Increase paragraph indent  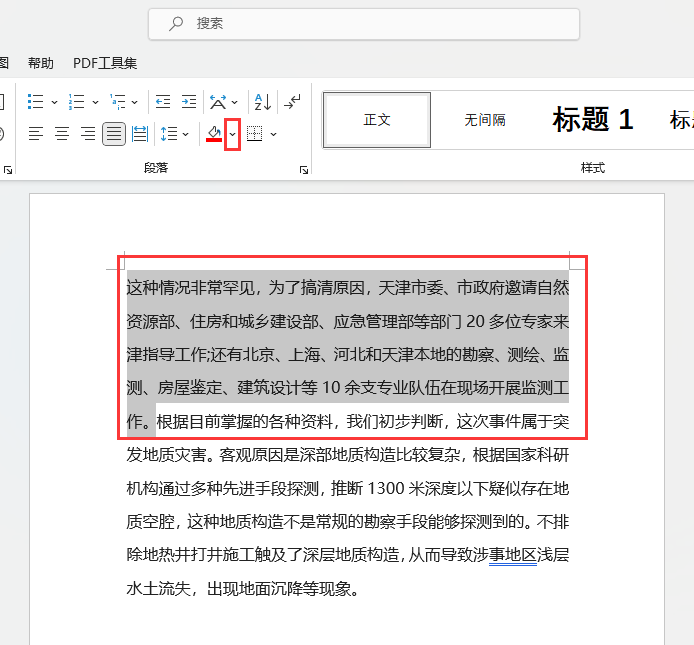coord(189,102)
